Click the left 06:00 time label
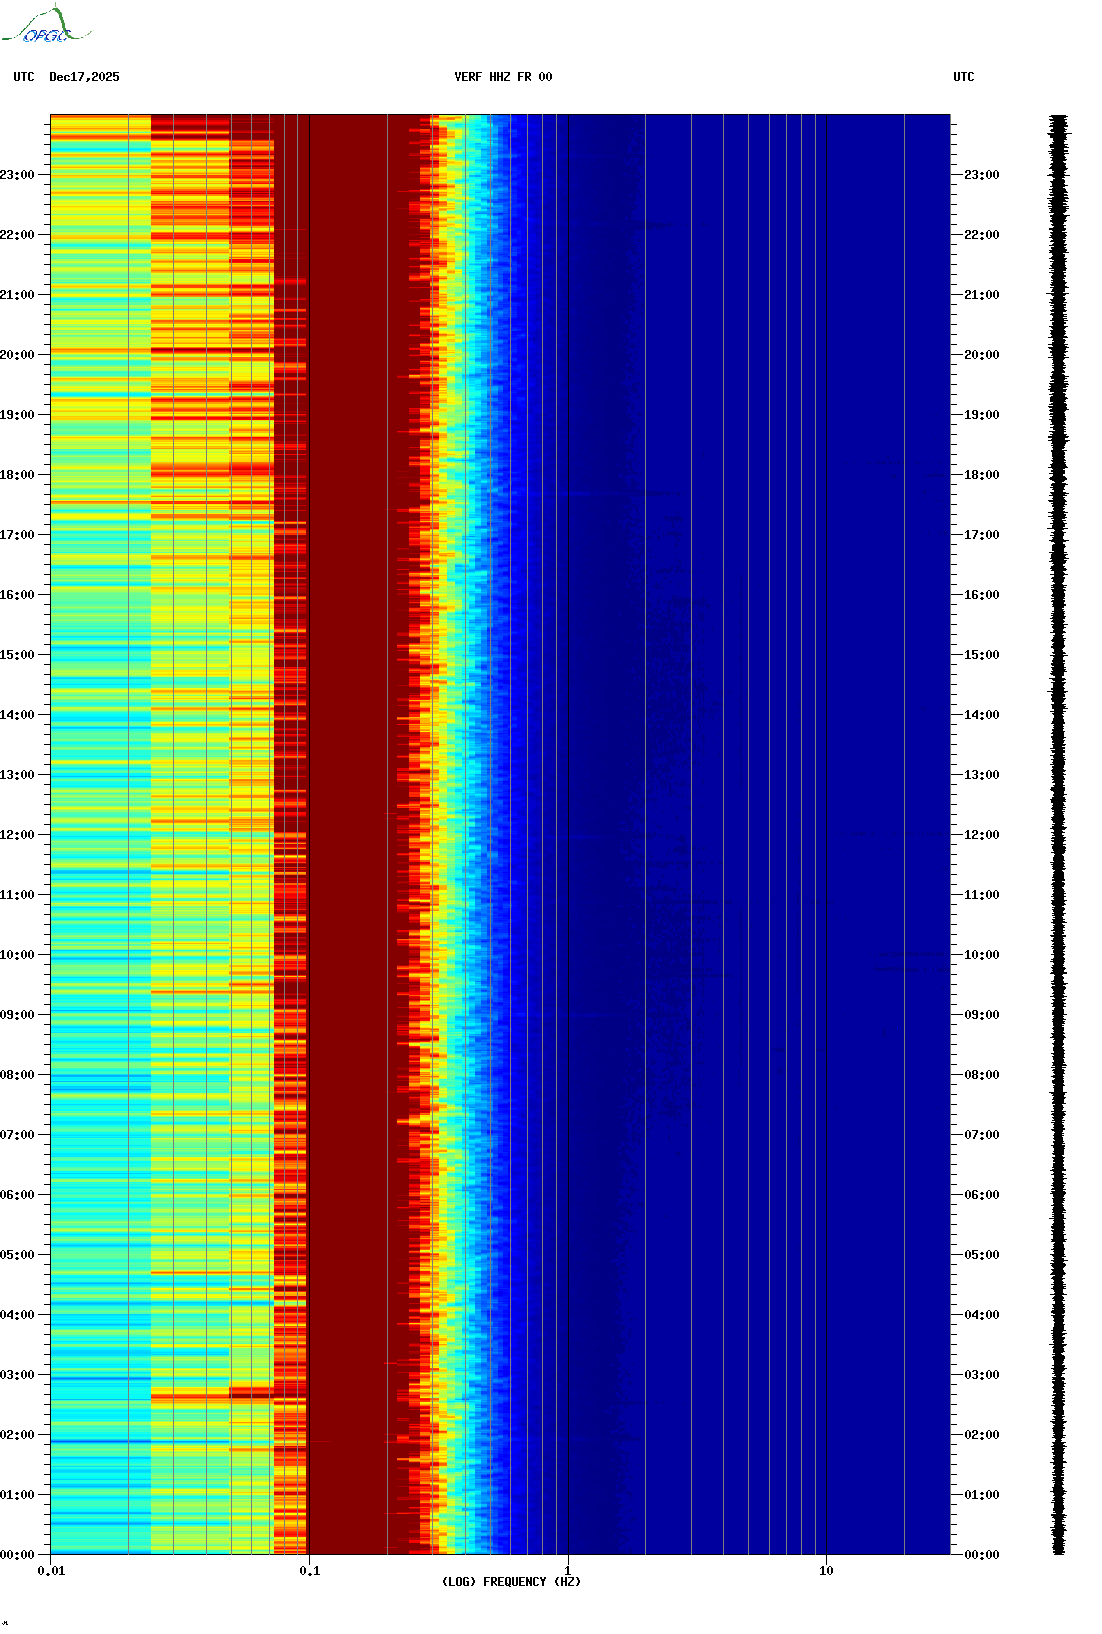 click(17, 1195)
